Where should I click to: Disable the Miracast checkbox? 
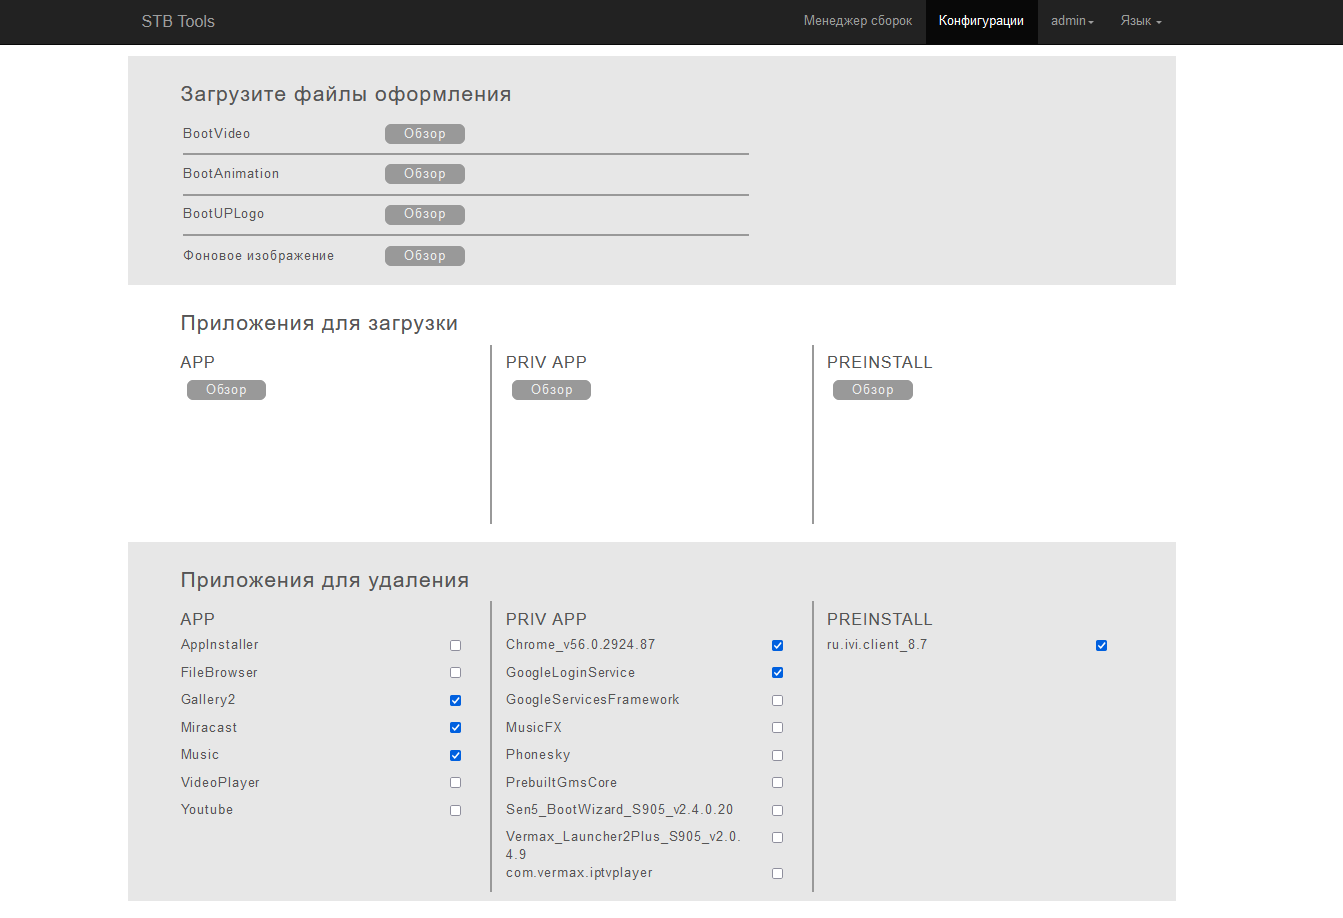(x=455, y=728)
